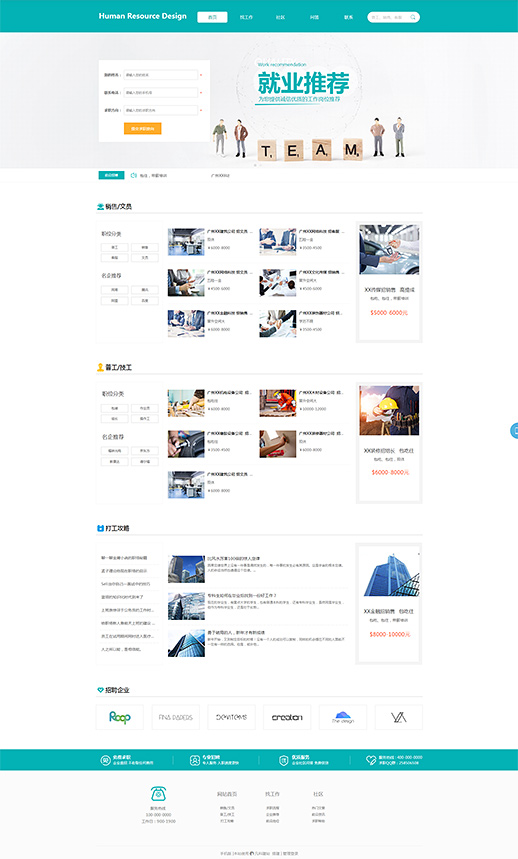Click the speaker announcement icon below banner
518x859 pixels.
click(x=134, y=175)
